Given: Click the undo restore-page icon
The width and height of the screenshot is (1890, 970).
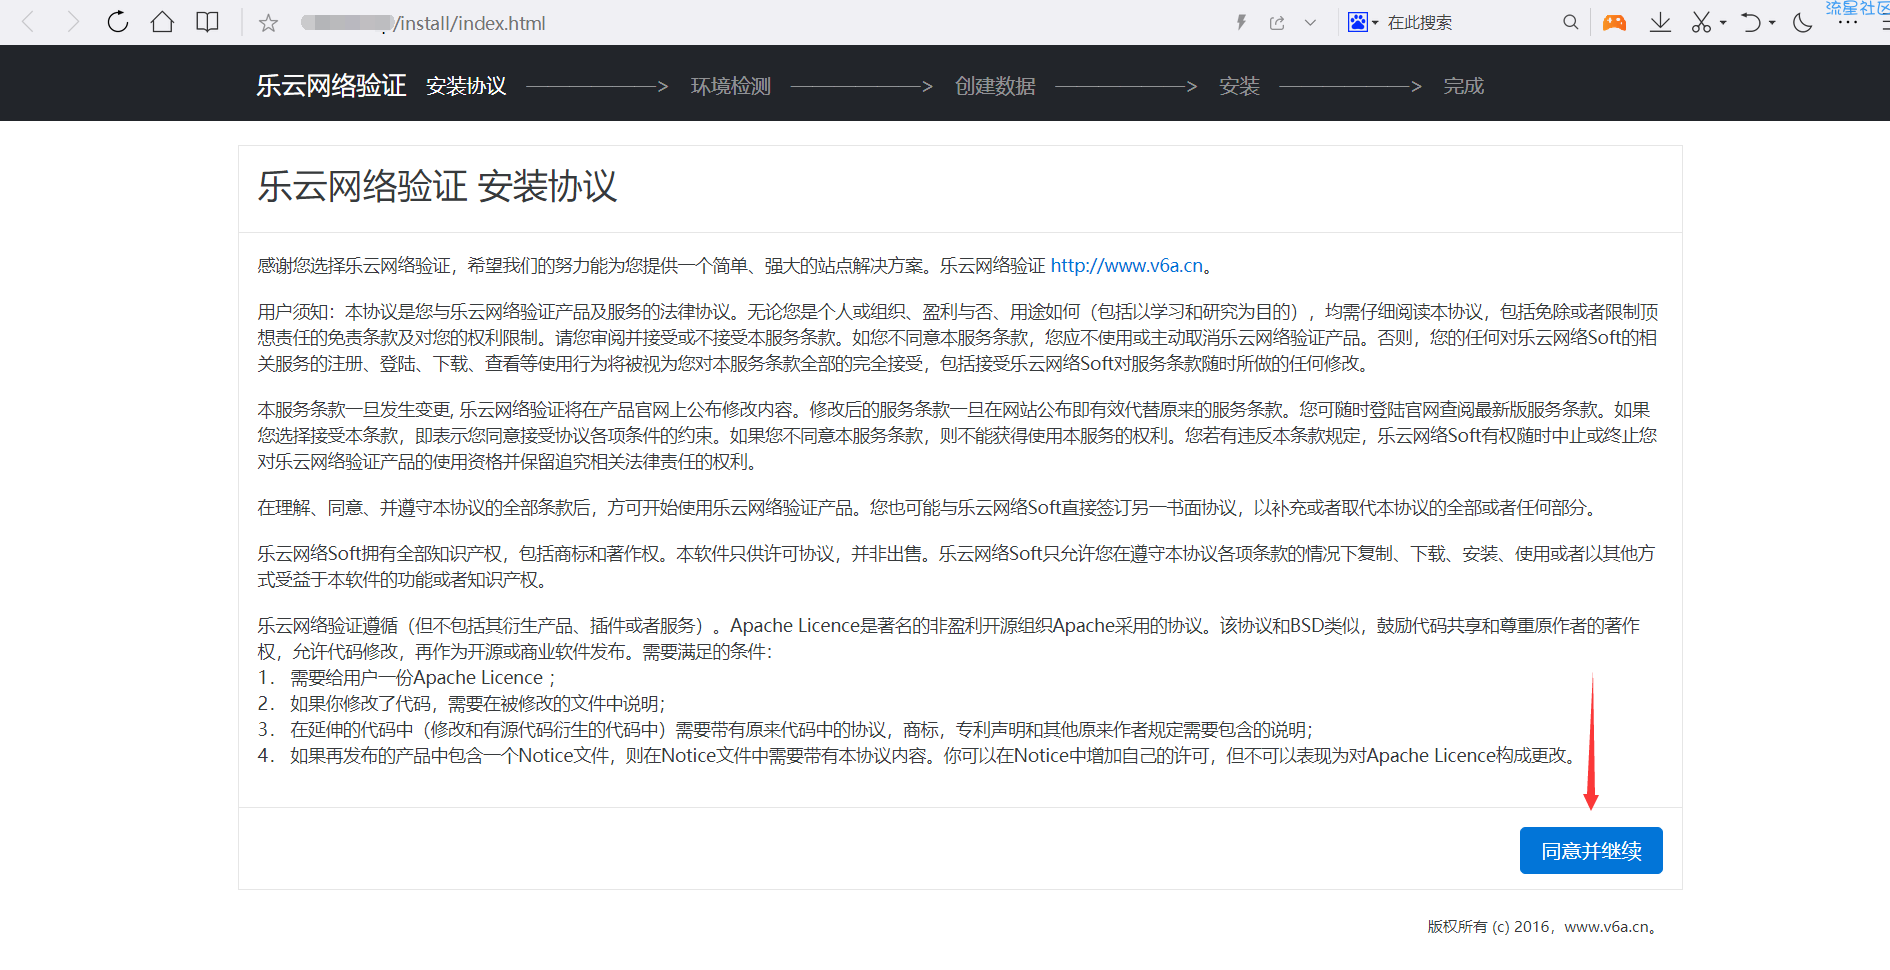Looking at the screenshot, I should (1751, 22).
